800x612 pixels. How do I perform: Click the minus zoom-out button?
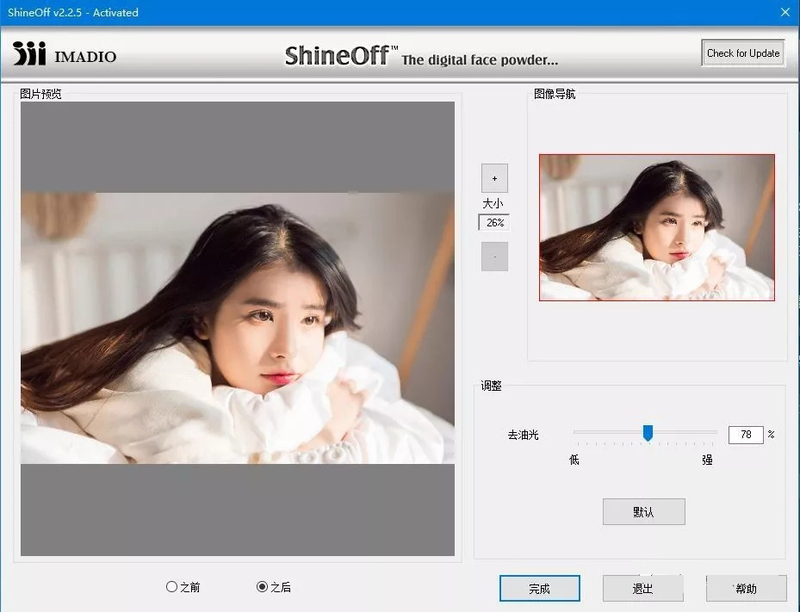[494, 257]
